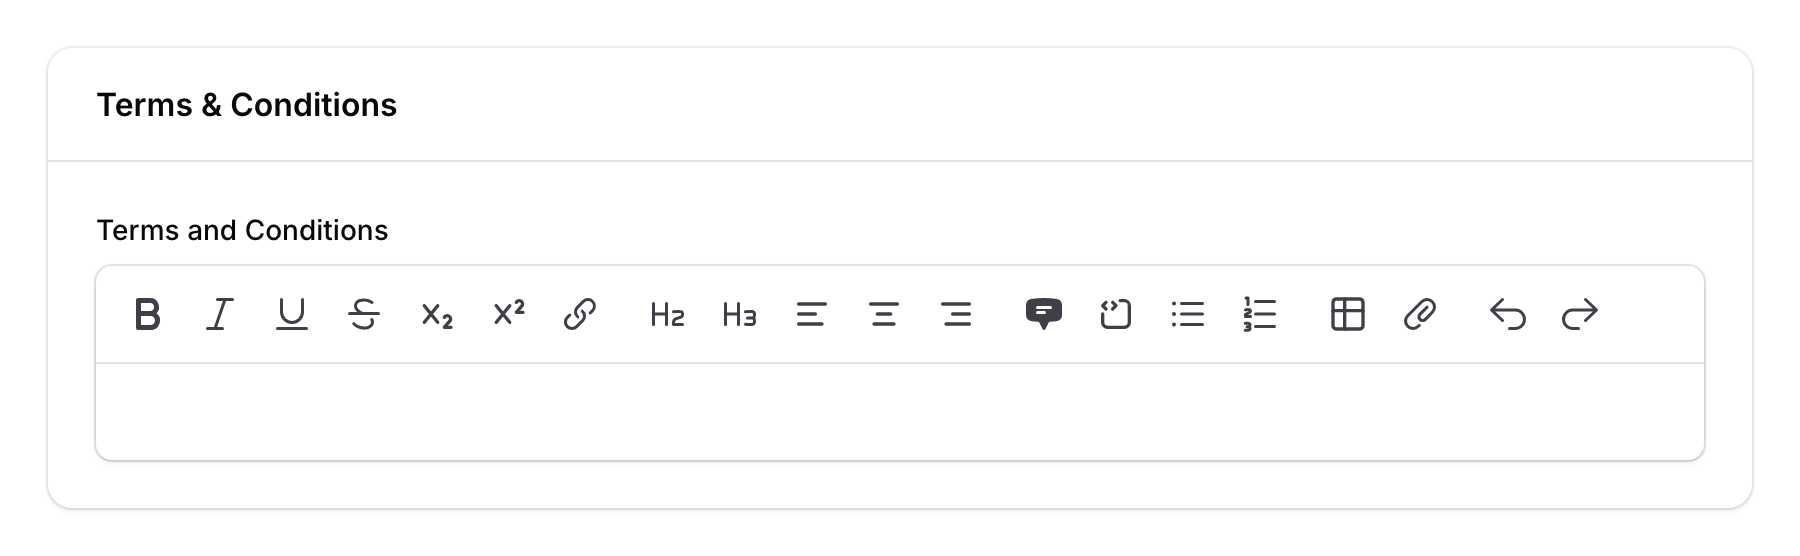Image resolution: width=1800 pixels, height=556 pixels.
Task: Create a bulleted list
Action: tap(1188, 315)
